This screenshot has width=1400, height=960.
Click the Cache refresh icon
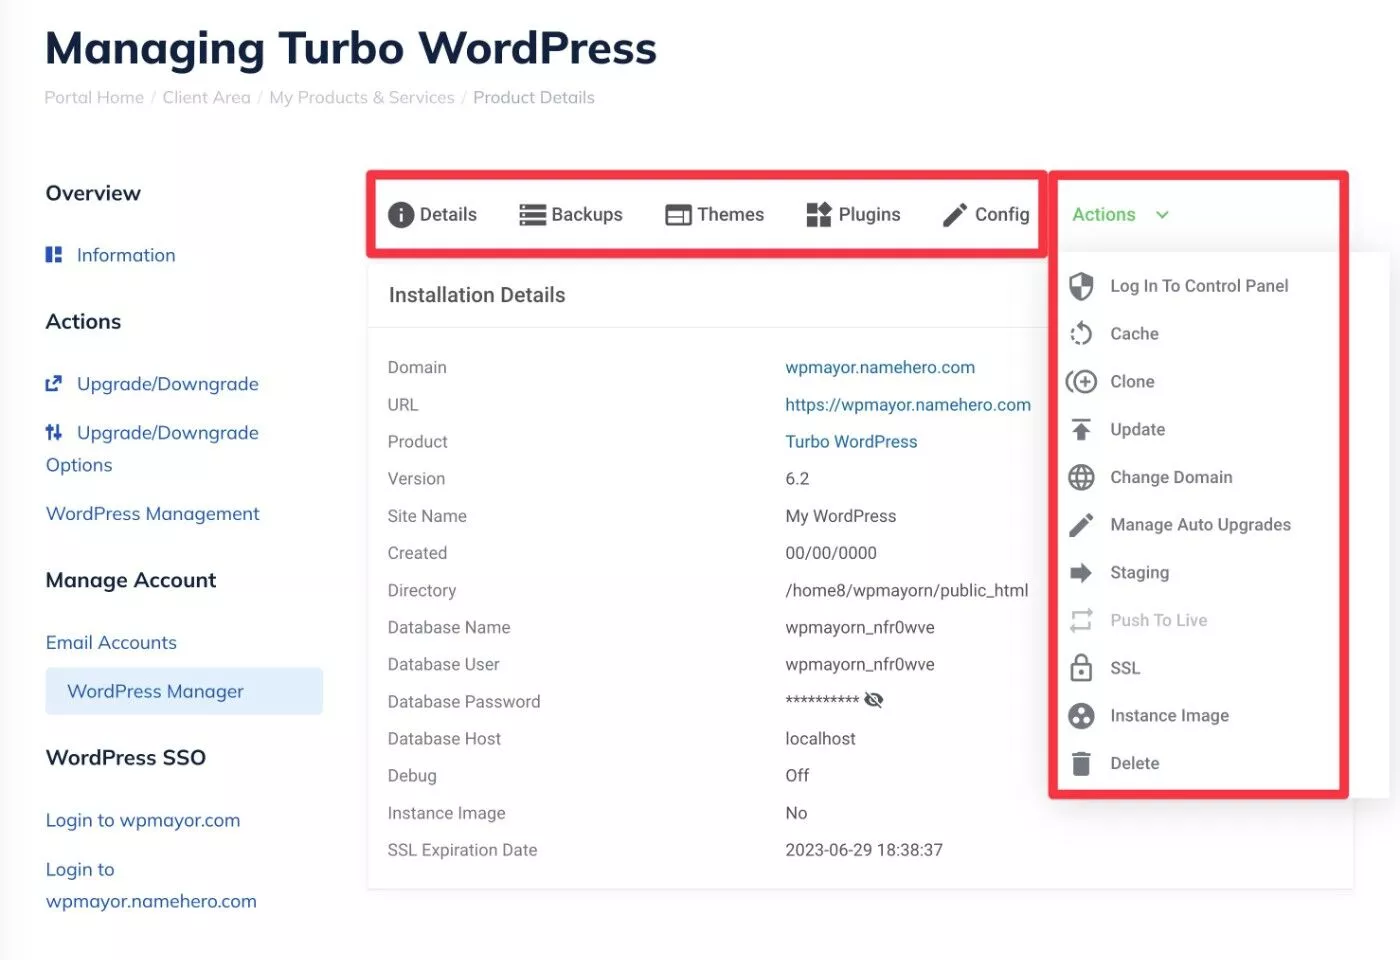coord(1081,334)
